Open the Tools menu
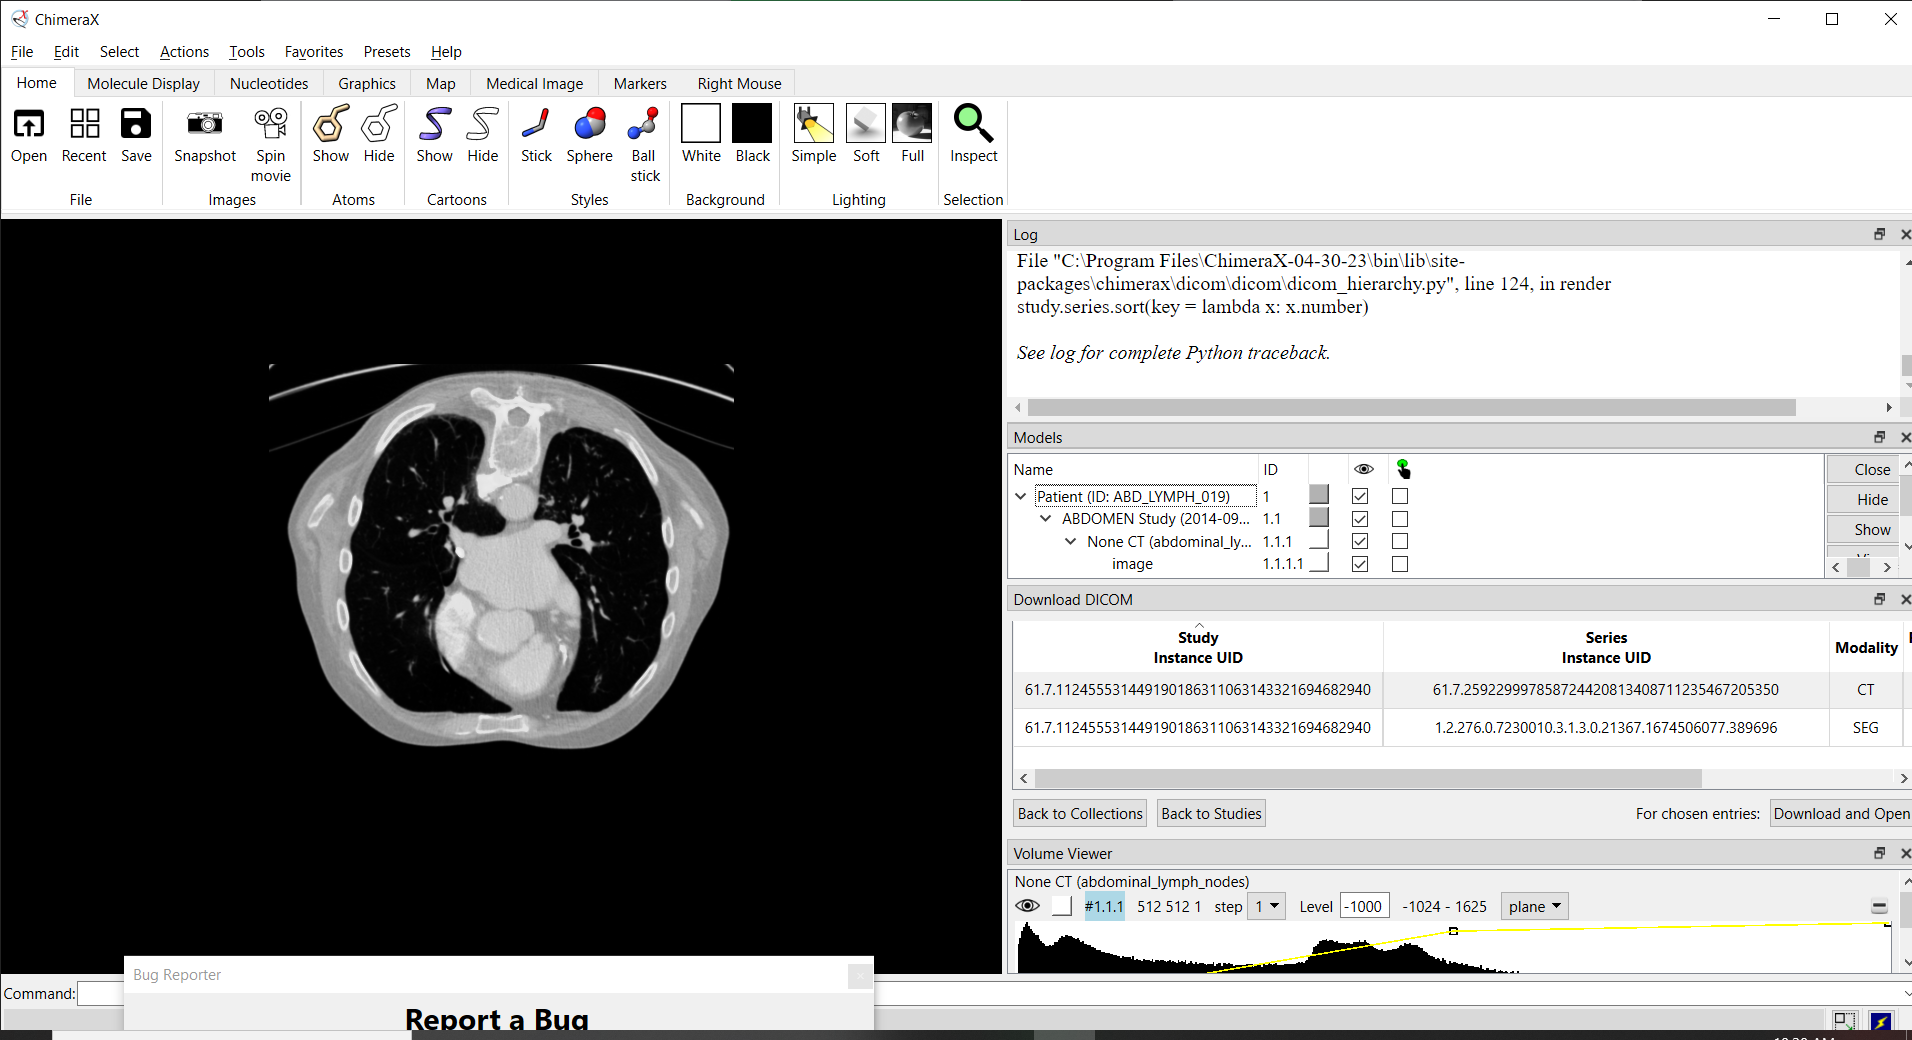The image size is (1912, 1040). pos(246,52)
